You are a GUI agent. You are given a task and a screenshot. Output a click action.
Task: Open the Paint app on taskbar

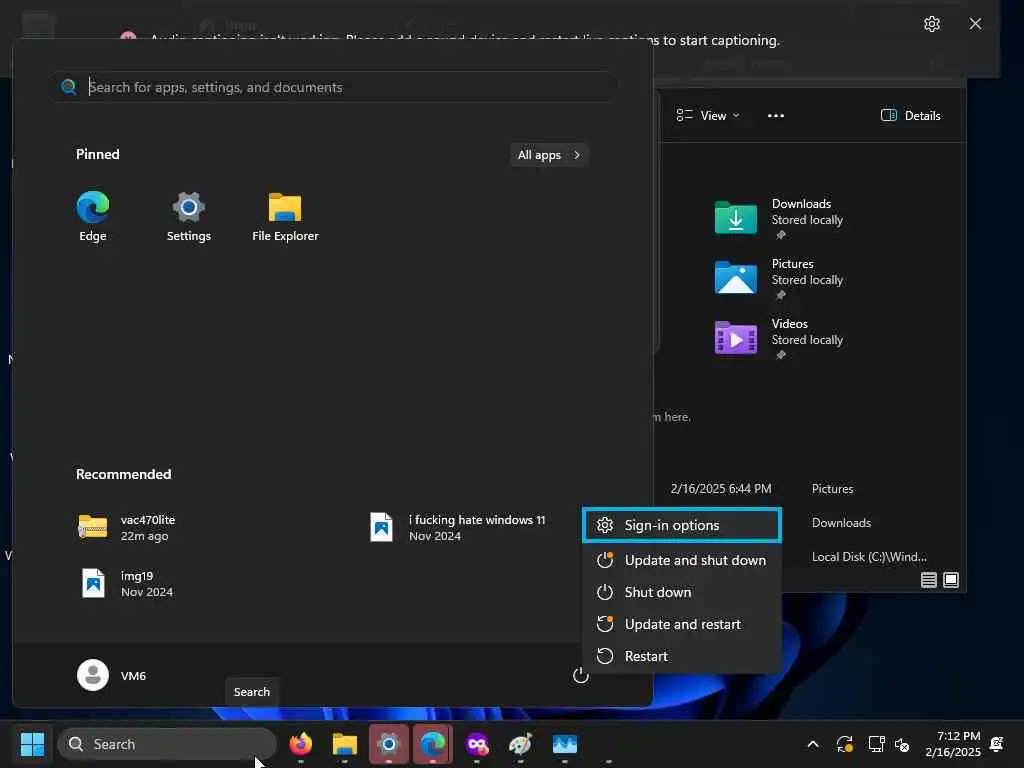click(x=520, y=744)
